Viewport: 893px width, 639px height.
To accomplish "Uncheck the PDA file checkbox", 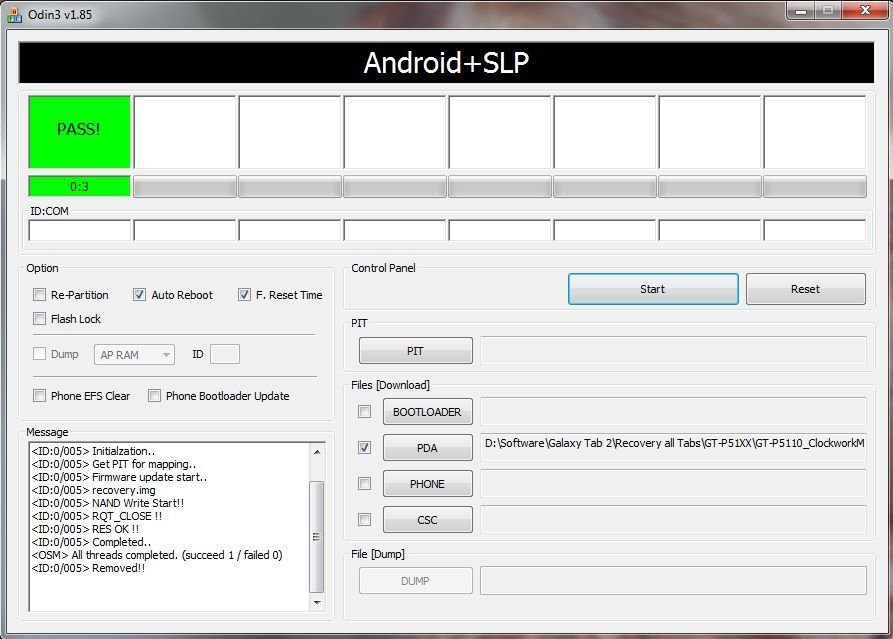I will [x=364, y=448].
